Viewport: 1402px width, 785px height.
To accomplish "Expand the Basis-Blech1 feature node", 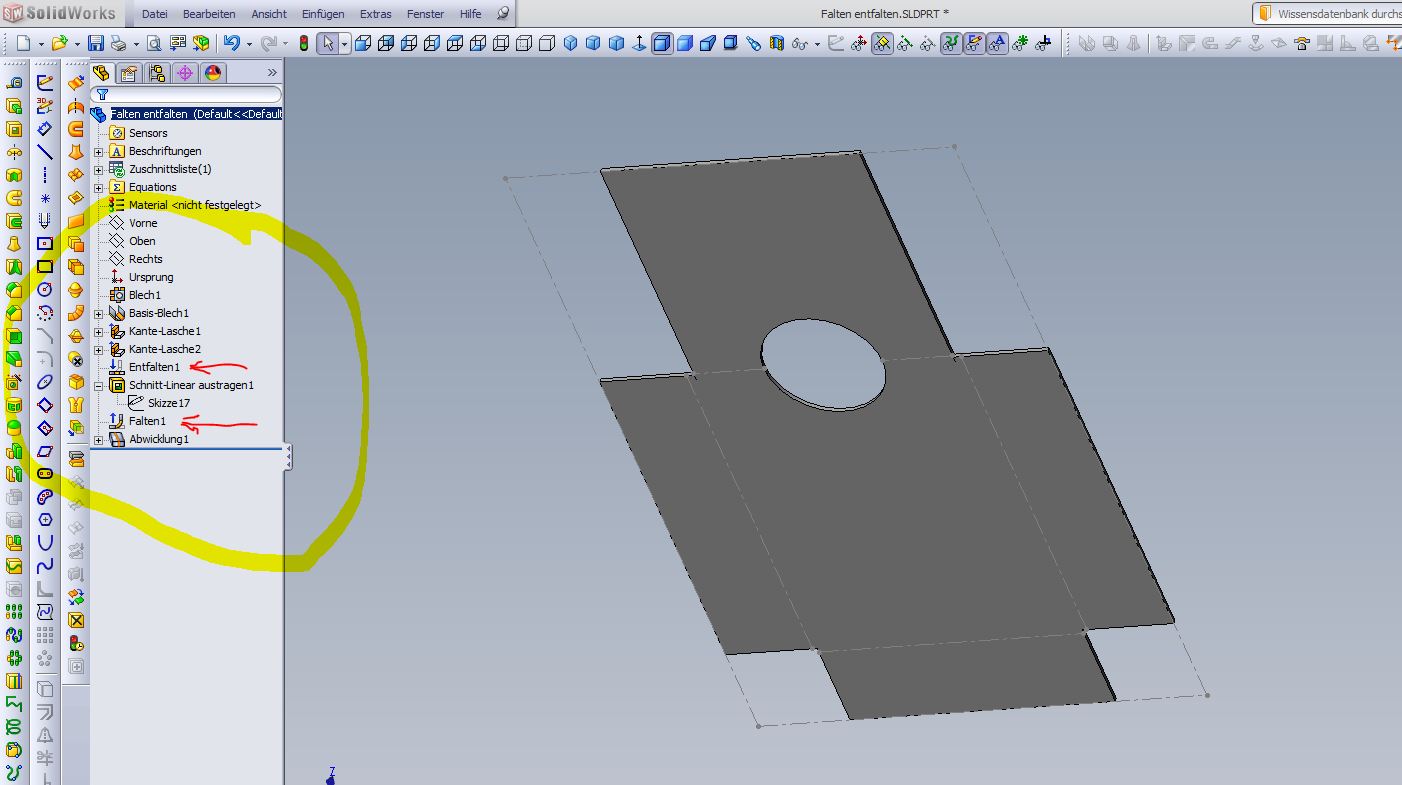I will pos(98,314).
